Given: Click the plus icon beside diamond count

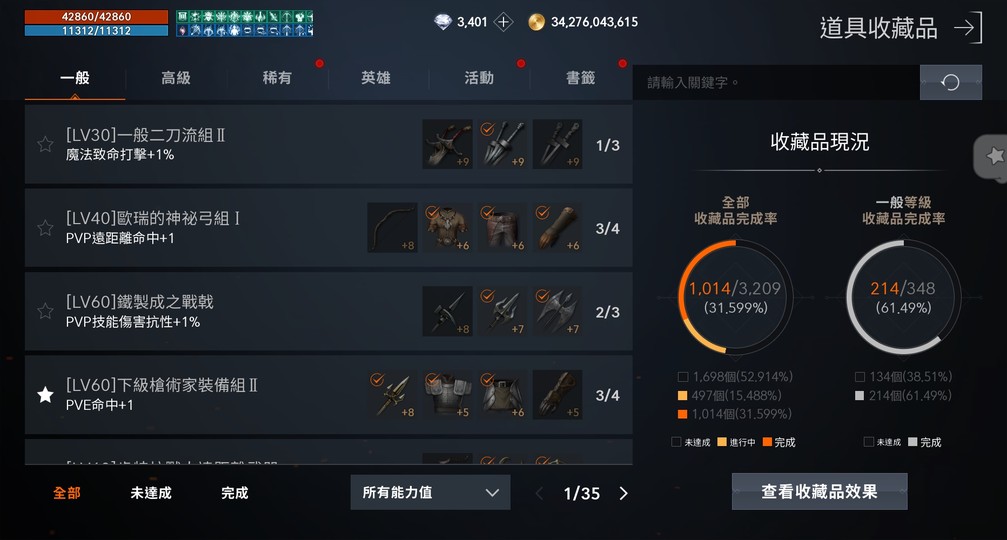Looking at the screenshot, I should point(504,22).
